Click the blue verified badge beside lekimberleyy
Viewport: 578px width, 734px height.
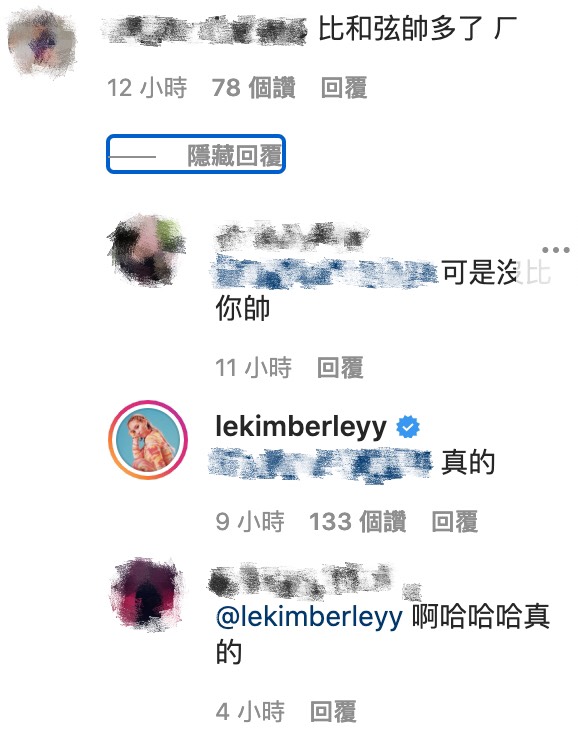(x=408, y=427)
